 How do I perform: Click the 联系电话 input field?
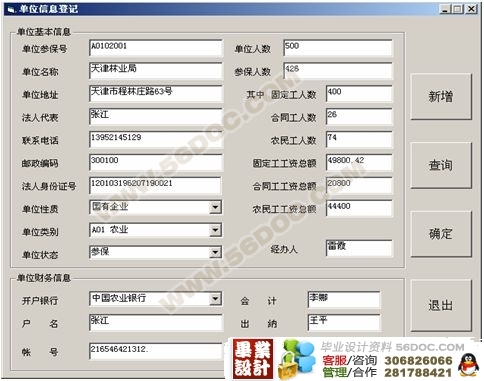156,139
